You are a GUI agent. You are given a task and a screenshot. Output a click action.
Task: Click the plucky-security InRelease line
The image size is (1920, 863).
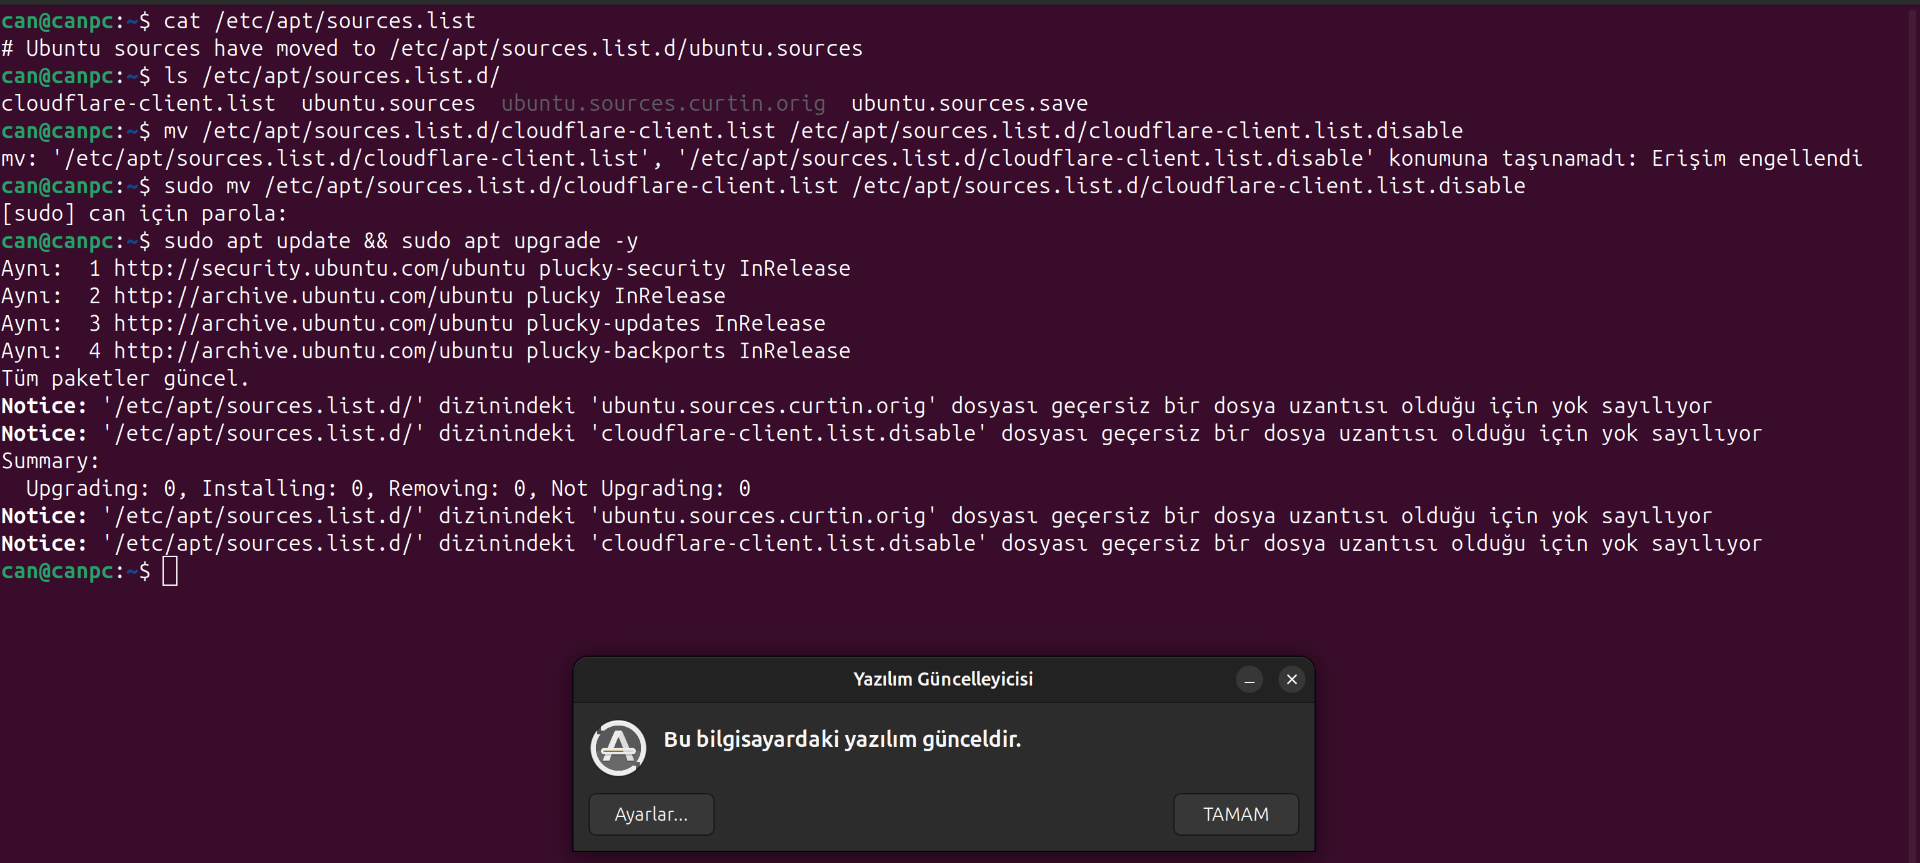tap(426, 269)
